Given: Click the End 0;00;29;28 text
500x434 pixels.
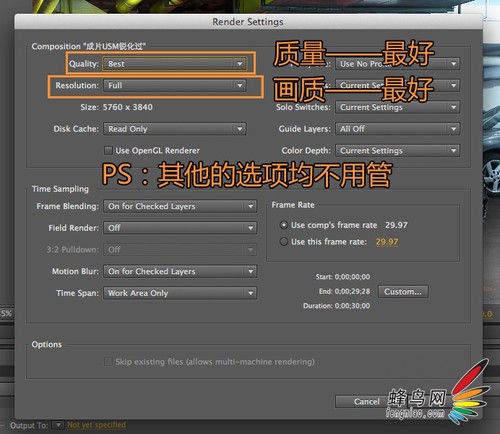Looking at the screenshot, I should 344,291.
